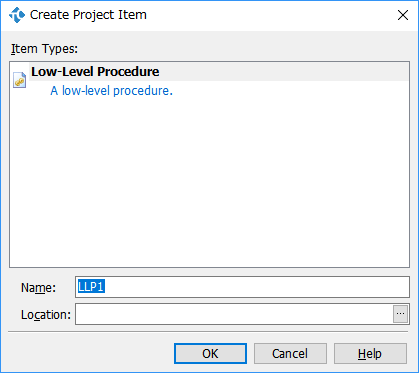Click blank dialog area left of OK

[90, 353]
